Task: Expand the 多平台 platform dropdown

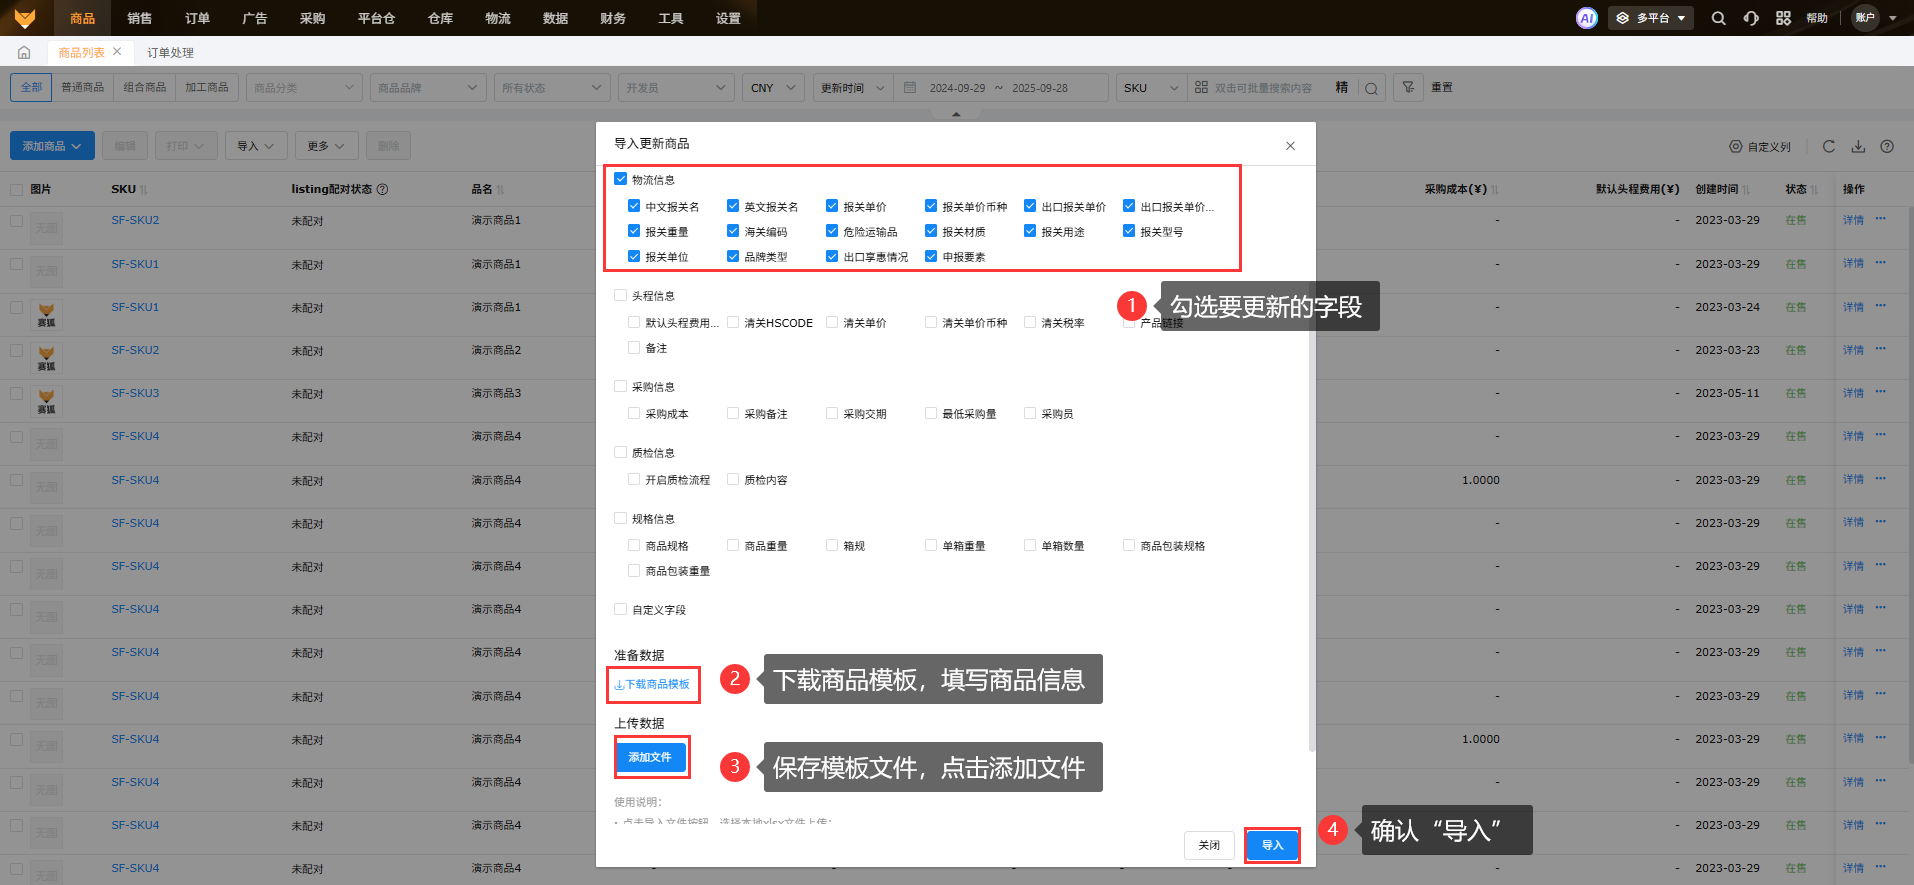Action: 1650,18
